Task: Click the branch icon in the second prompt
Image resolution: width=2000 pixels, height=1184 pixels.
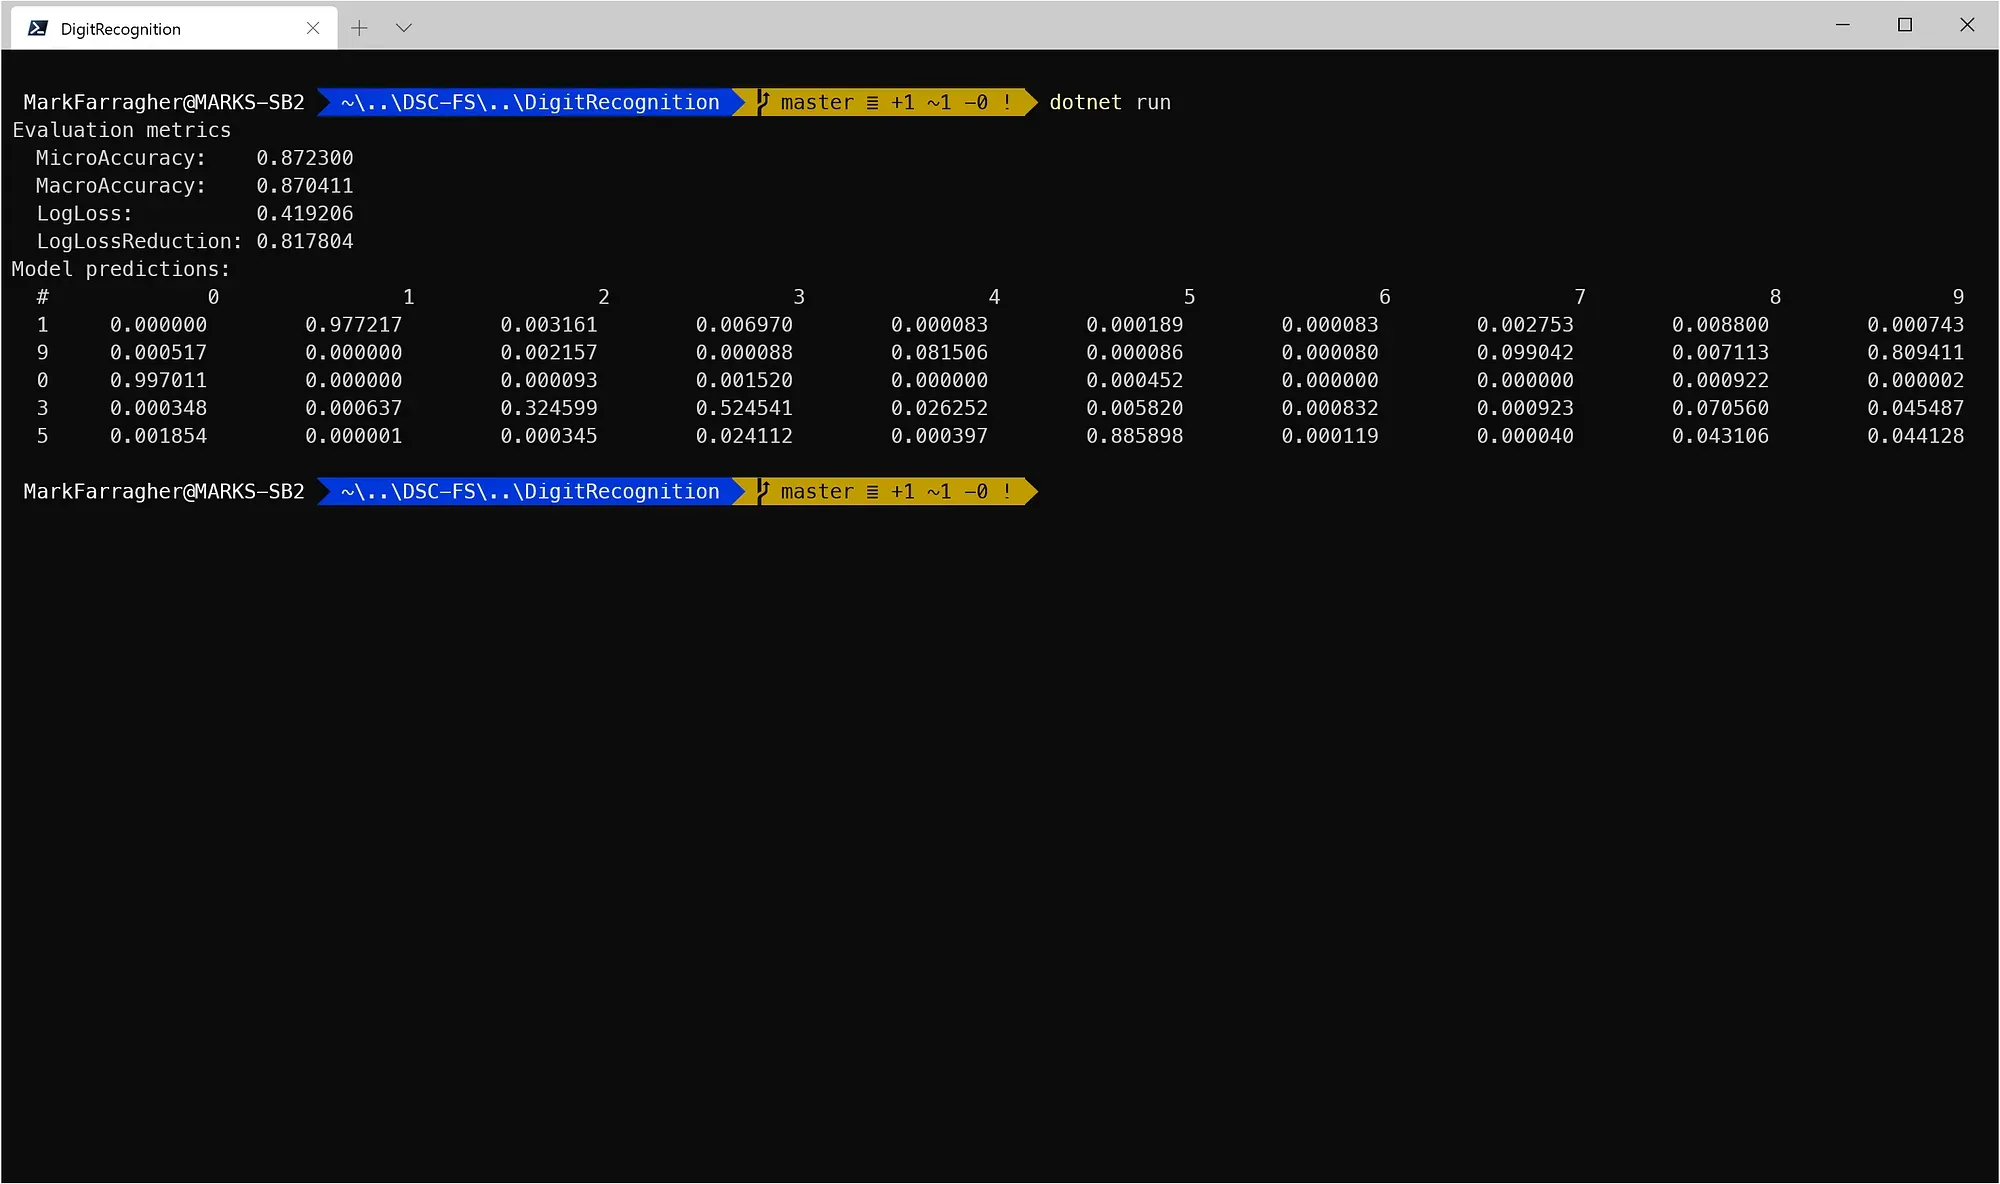Action: pos(761,491)
